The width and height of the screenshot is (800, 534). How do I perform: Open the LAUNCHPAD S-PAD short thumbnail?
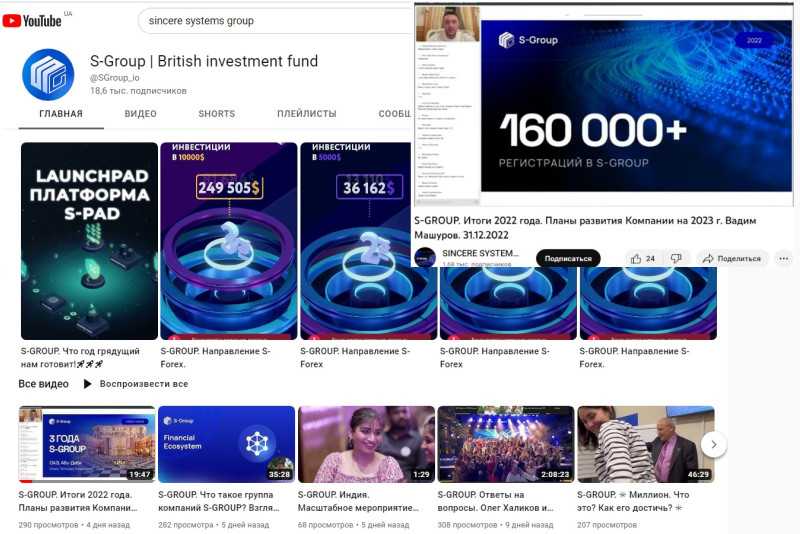(x=89, y=241)
